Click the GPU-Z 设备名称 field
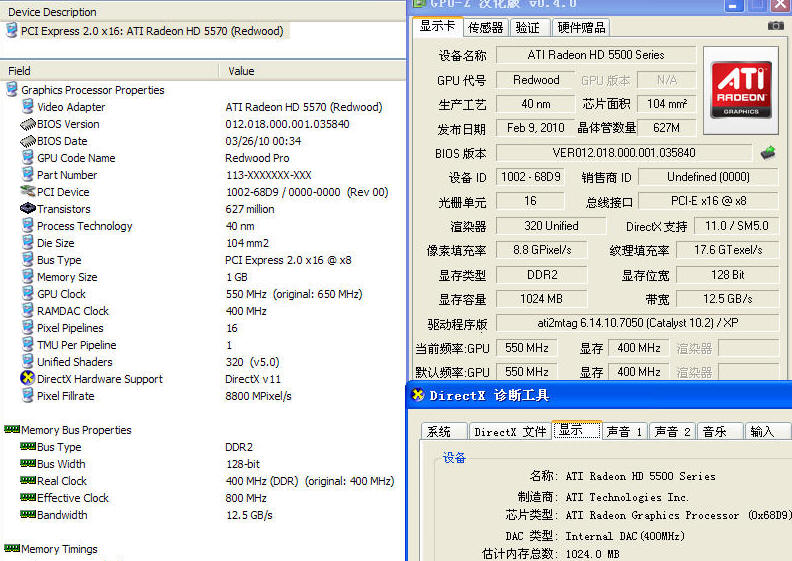792x561 pixels. click(596, 55)
